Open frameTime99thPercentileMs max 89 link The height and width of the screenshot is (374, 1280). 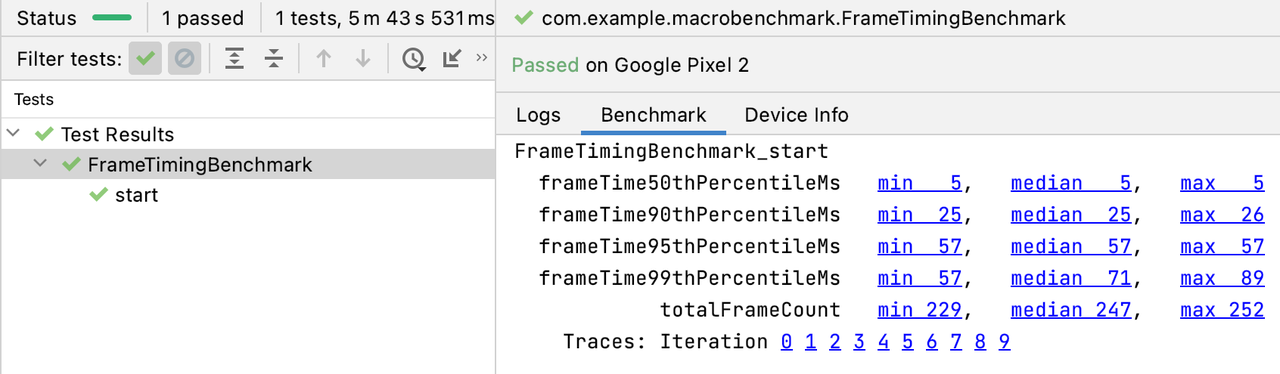pyautogui.click(x=1222, y=278)
